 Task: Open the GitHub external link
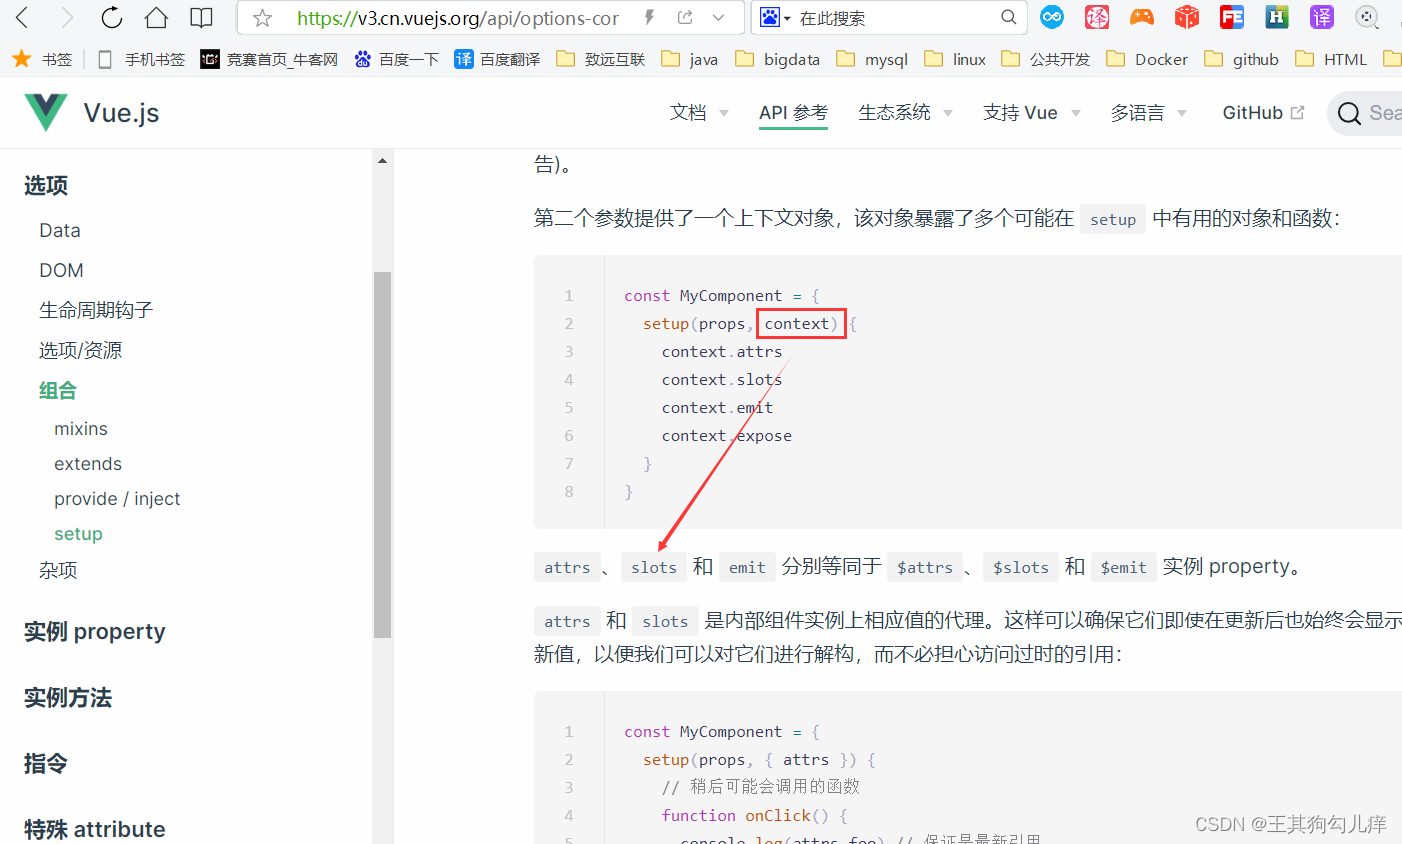point(1254,112)
